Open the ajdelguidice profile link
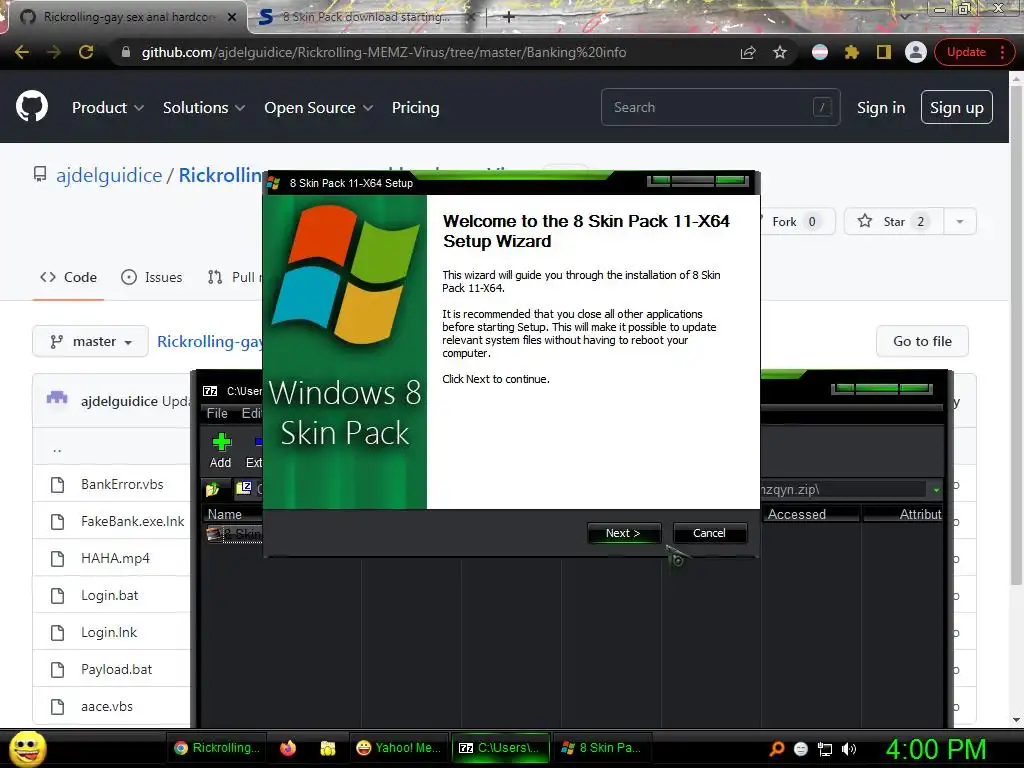1024x768 pixels. tap(109, 175)
